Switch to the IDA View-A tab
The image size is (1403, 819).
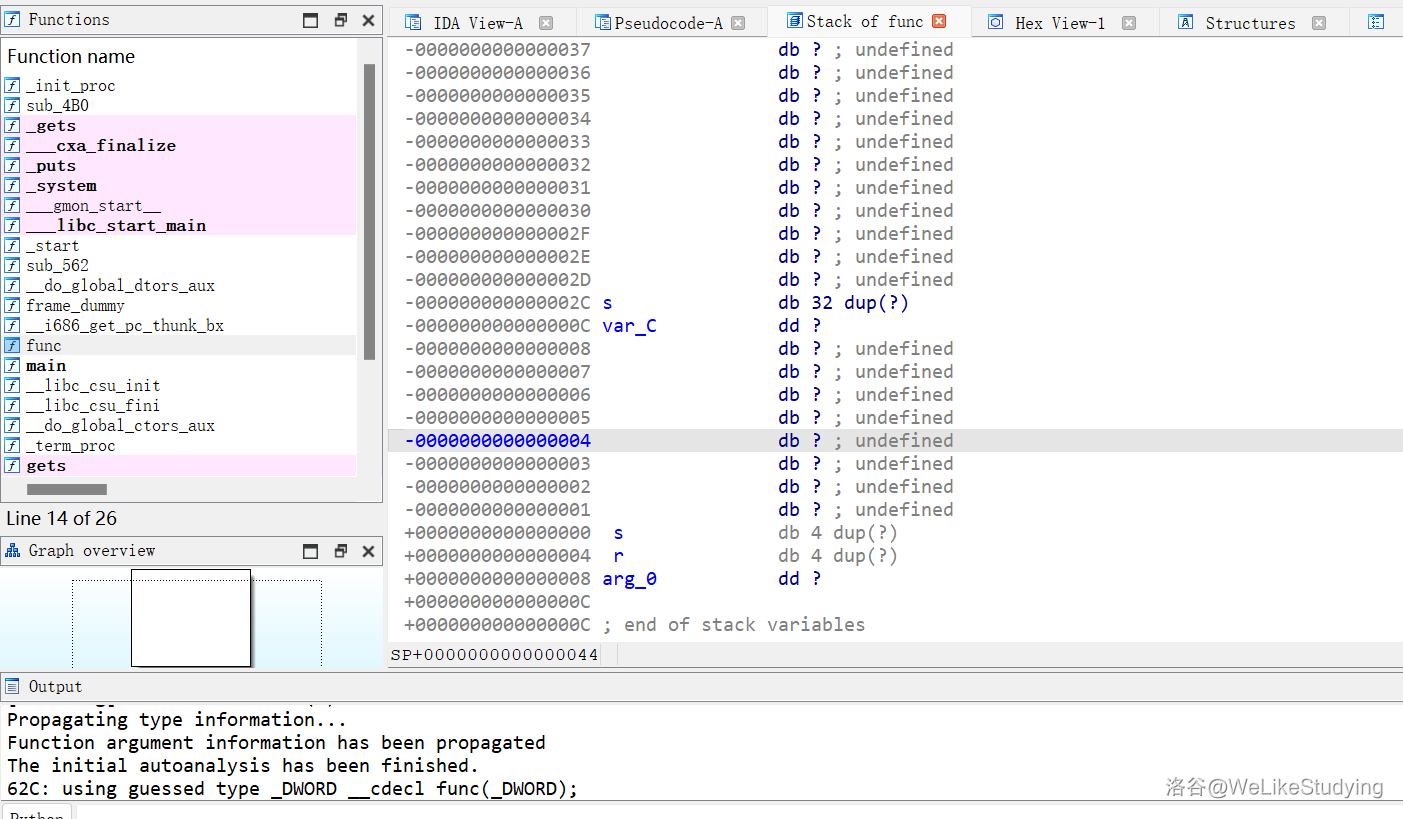click(477, 23)
